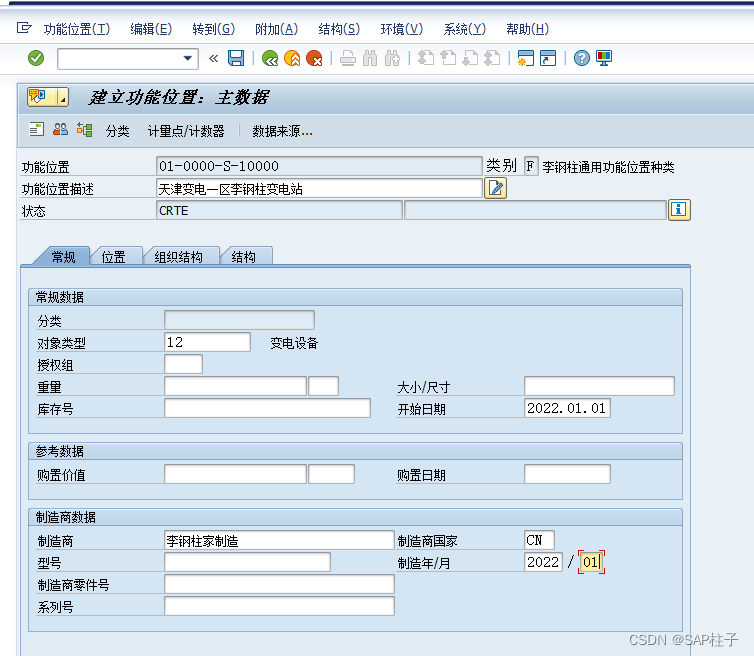Screen dimensions: 754x656
Task: Click the orange Exit icon
Action: click(x=292, y=59)
